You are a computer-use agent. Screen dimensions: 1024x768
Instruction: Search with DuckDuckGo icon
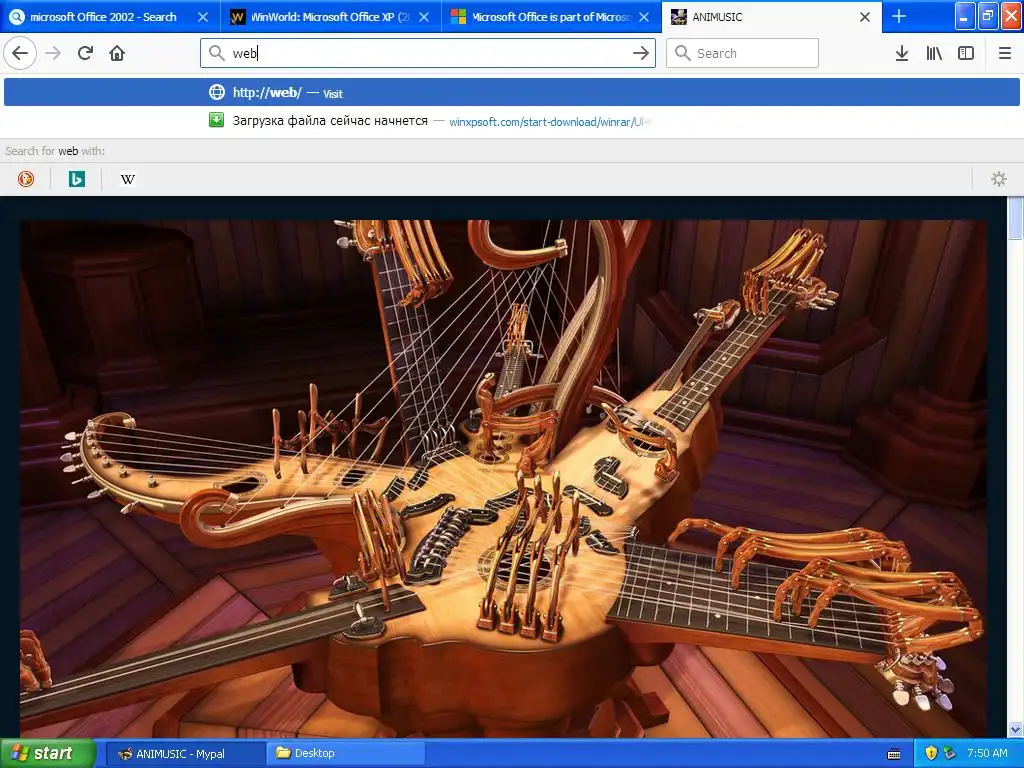[26, 179]
